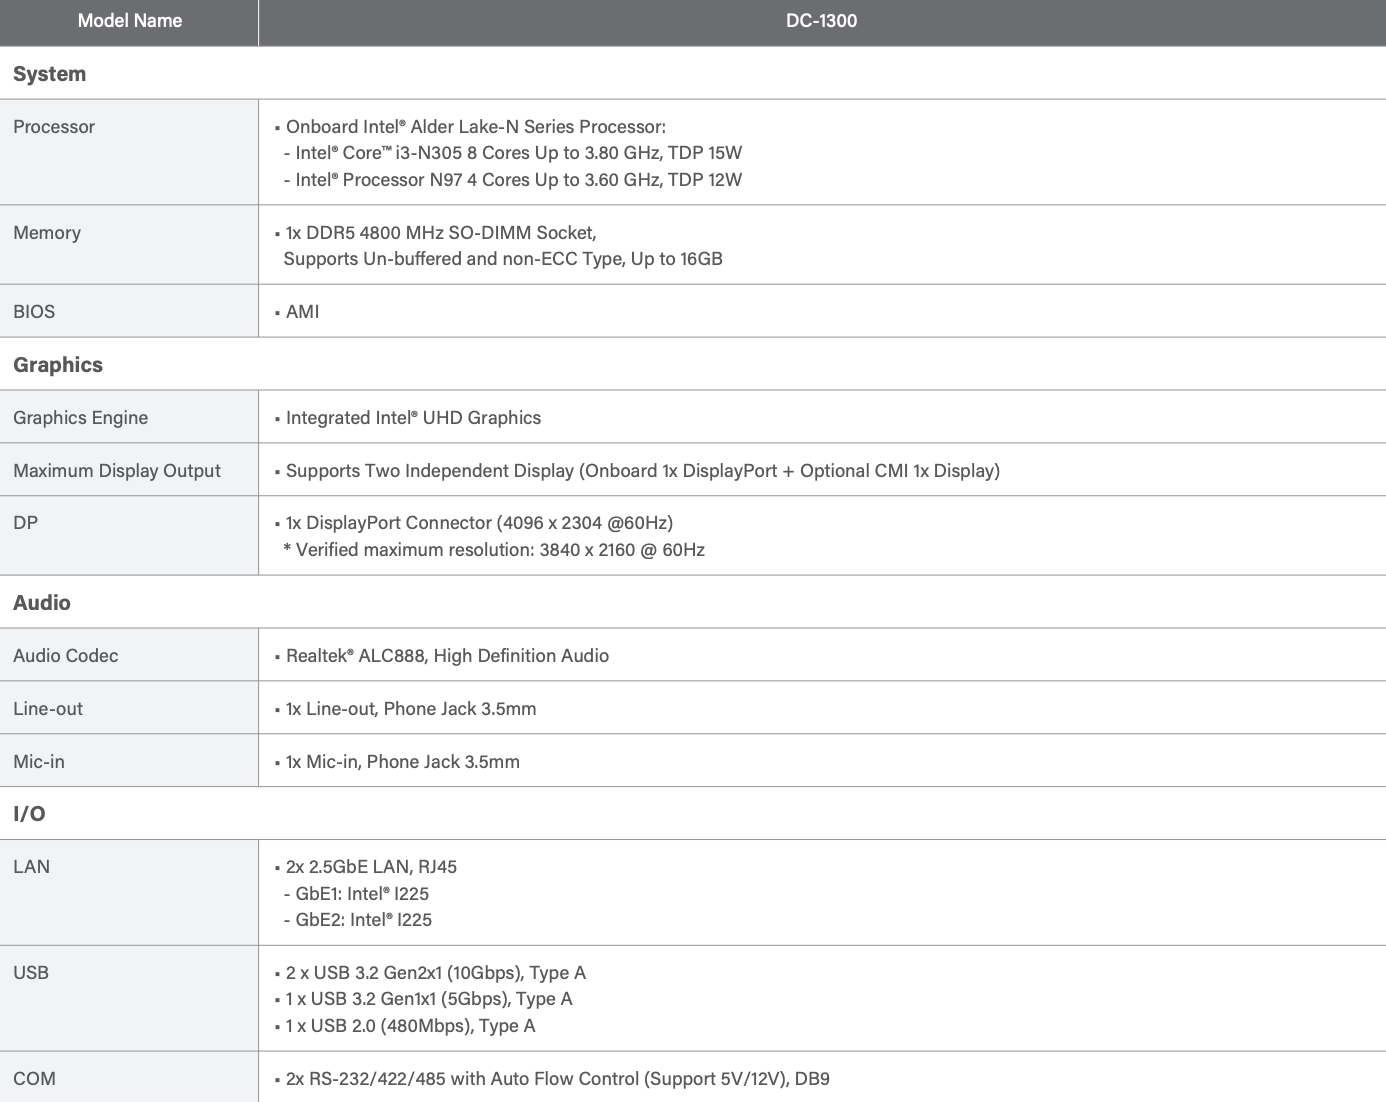The height and width of the screenshot is (1102, 1386).
Task: Click the 'LAN' row label
Action: pyautogui.click(x=31, y=867)
